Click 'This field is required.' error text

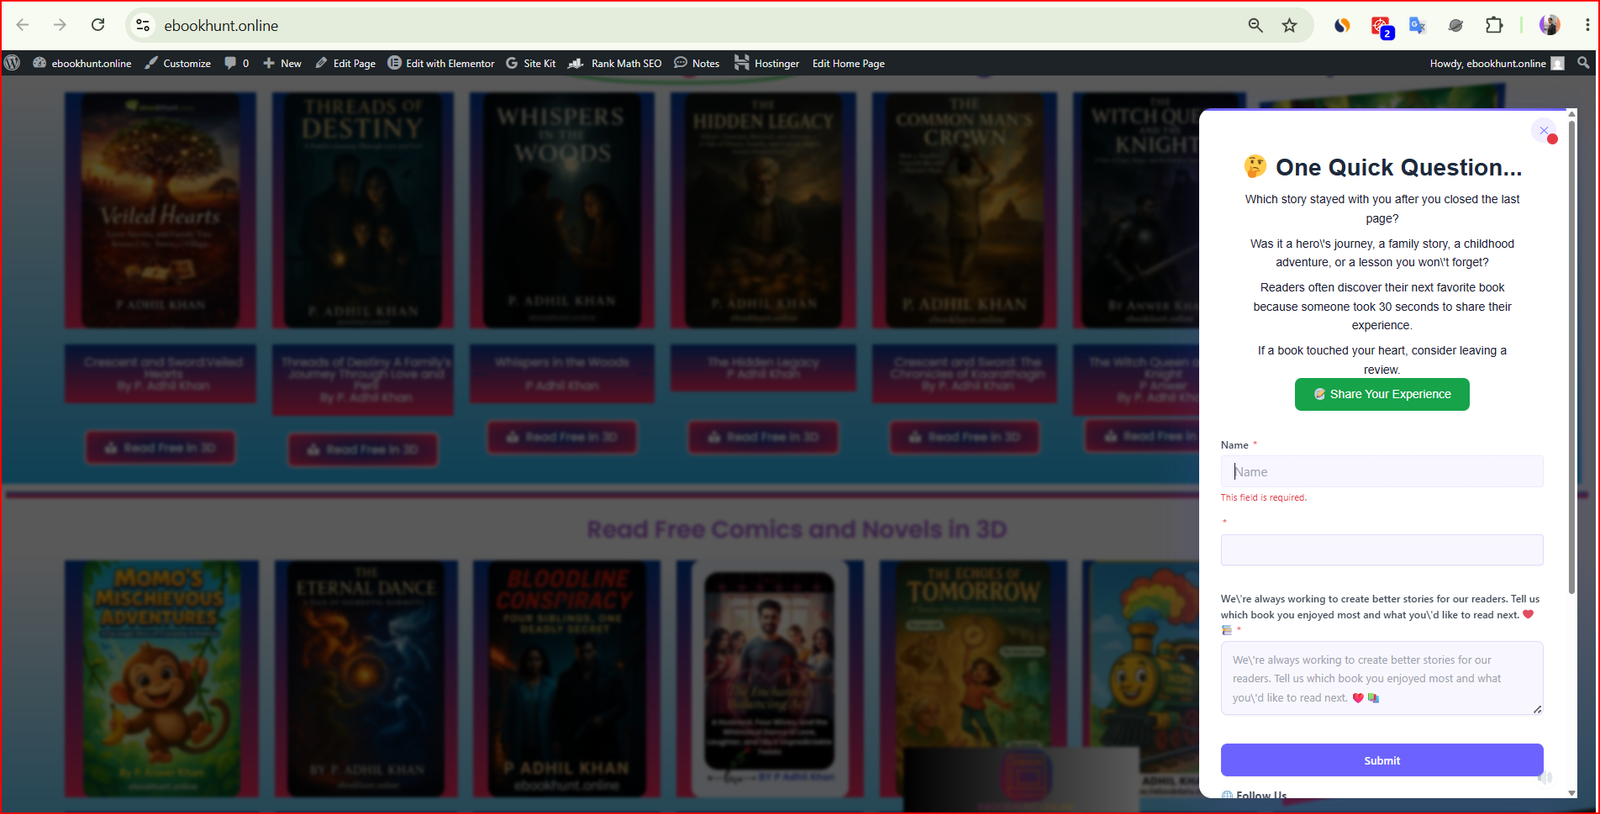(x=1264, y=497)
